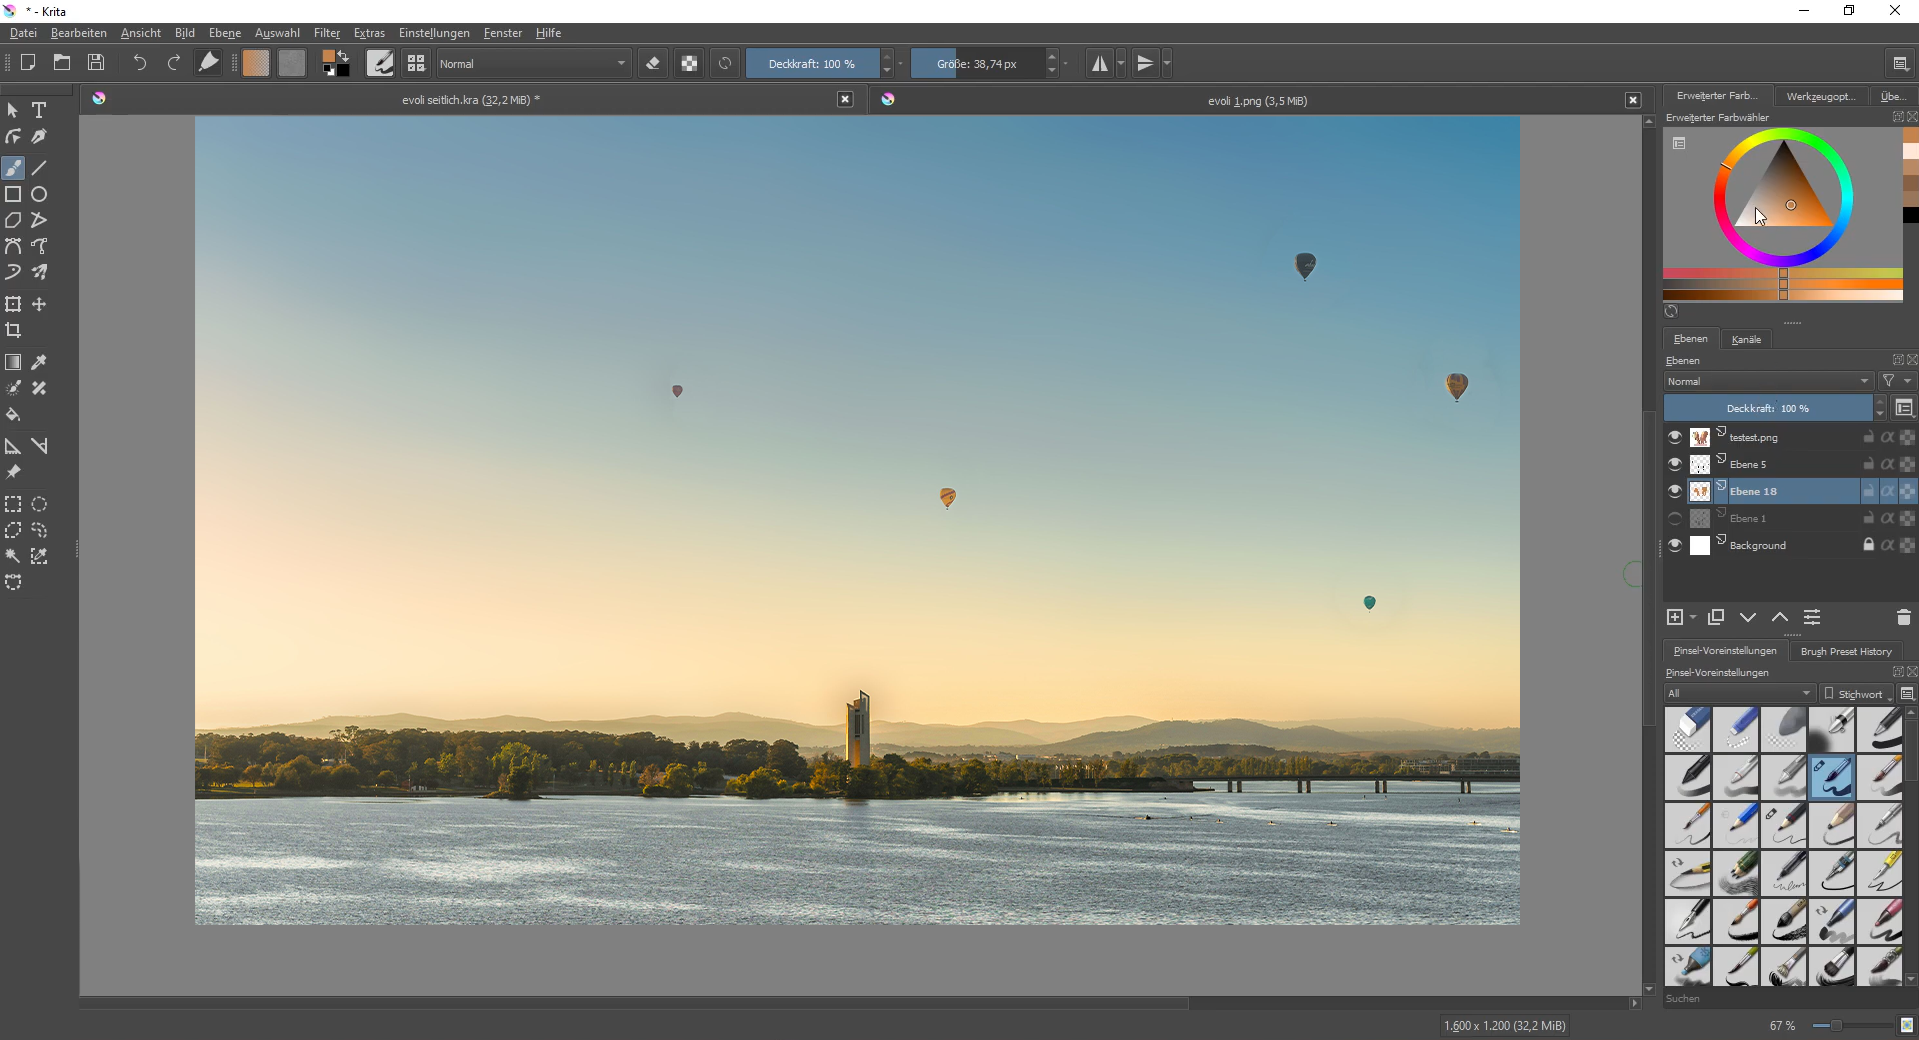Activate the Rectangle tool
The width and height of the screenshot is (1919, 1040).
coord(13,194)
